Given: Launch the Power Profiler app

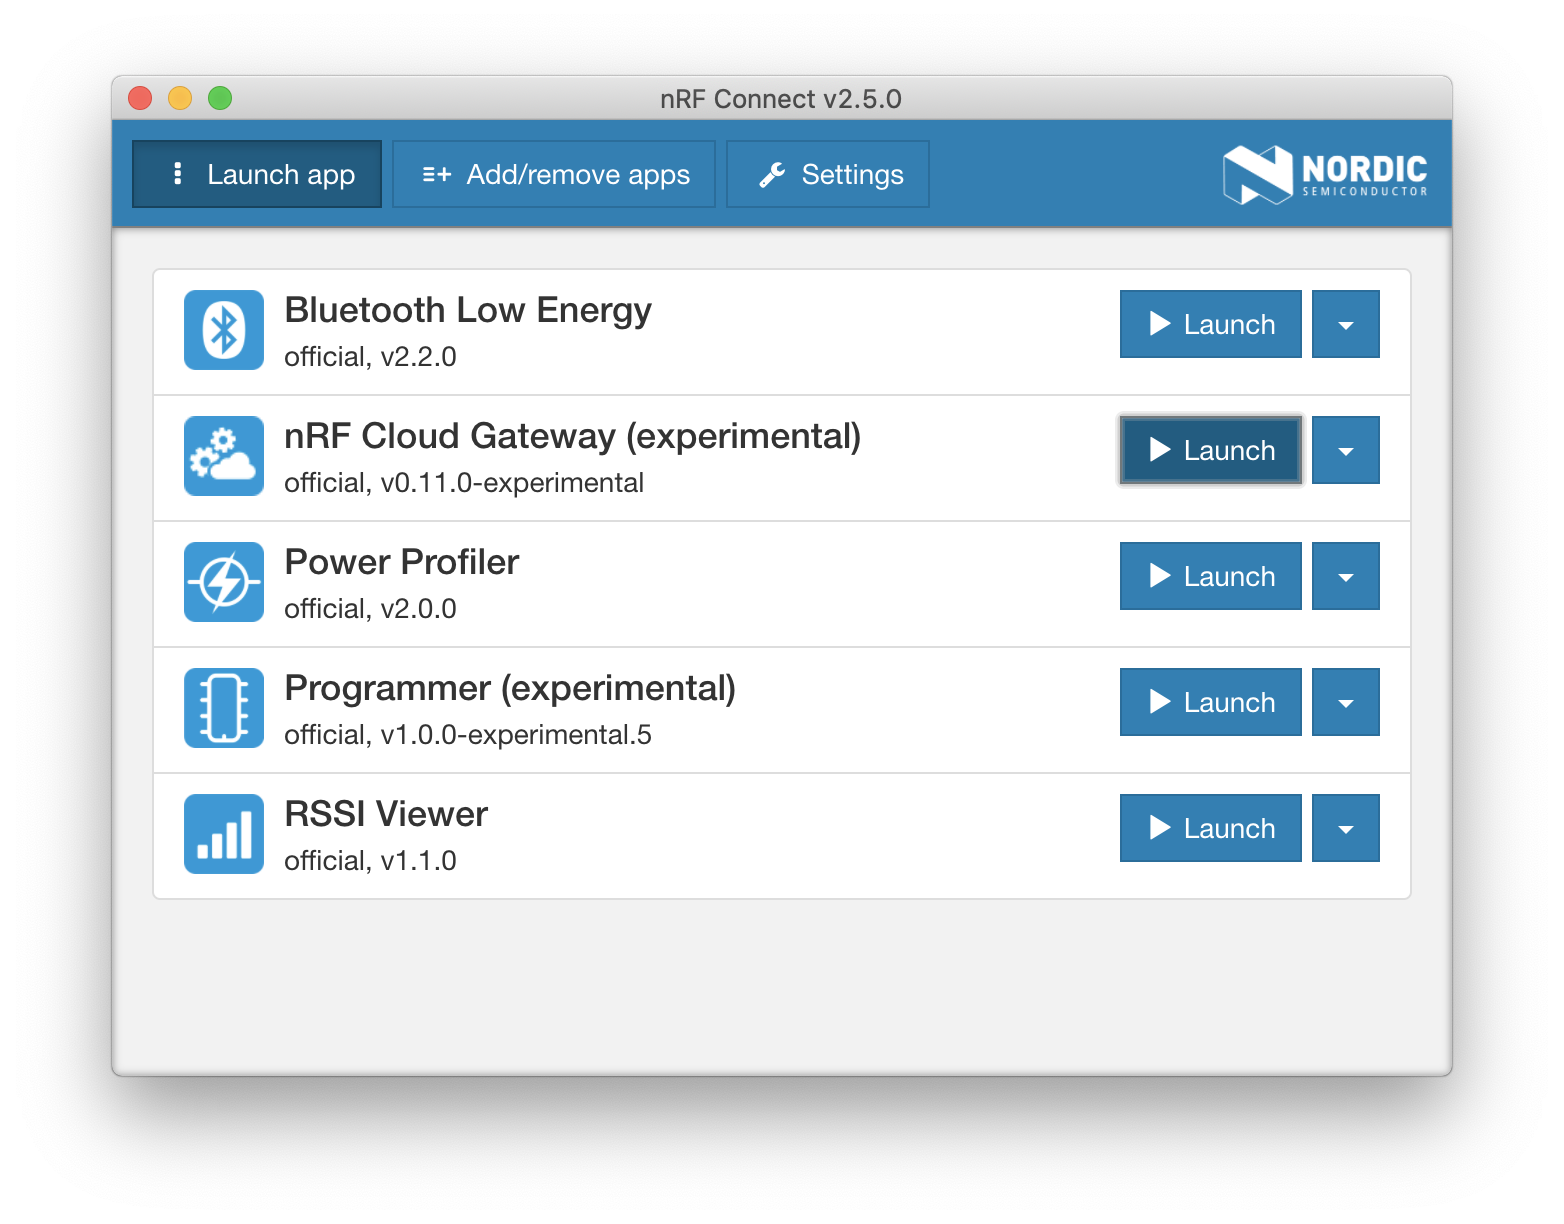Looking at the screenshot, I should 1210,576.
